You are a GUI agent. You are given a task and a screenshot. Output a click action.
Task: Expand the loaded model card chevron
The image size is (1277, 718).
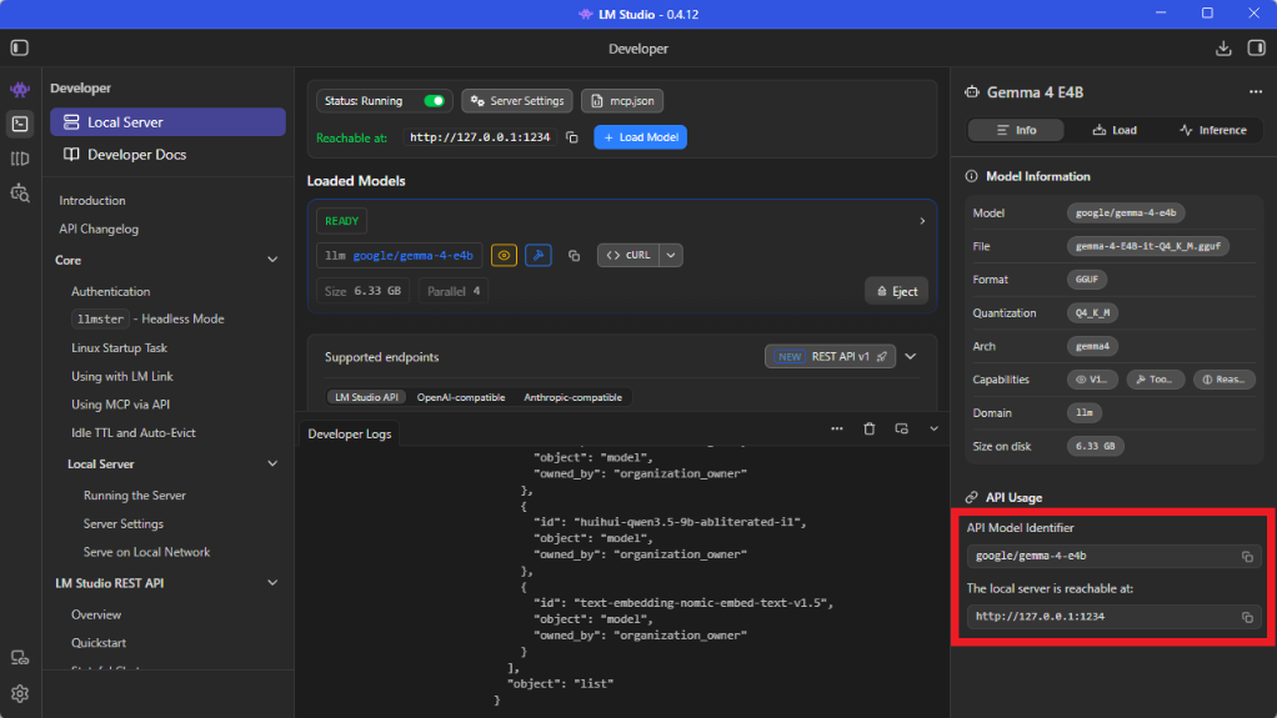pos(922,221)
